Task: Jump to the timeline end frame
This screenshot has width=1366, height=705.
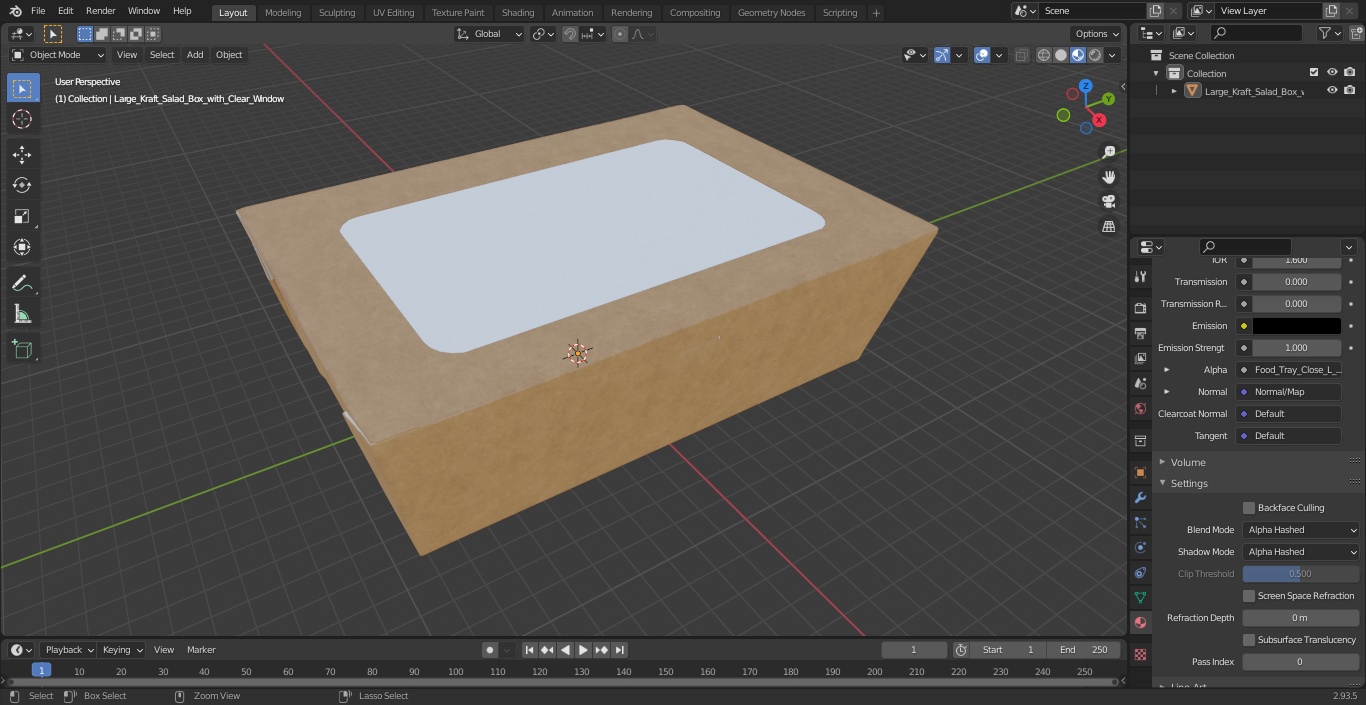Action: 619,650
